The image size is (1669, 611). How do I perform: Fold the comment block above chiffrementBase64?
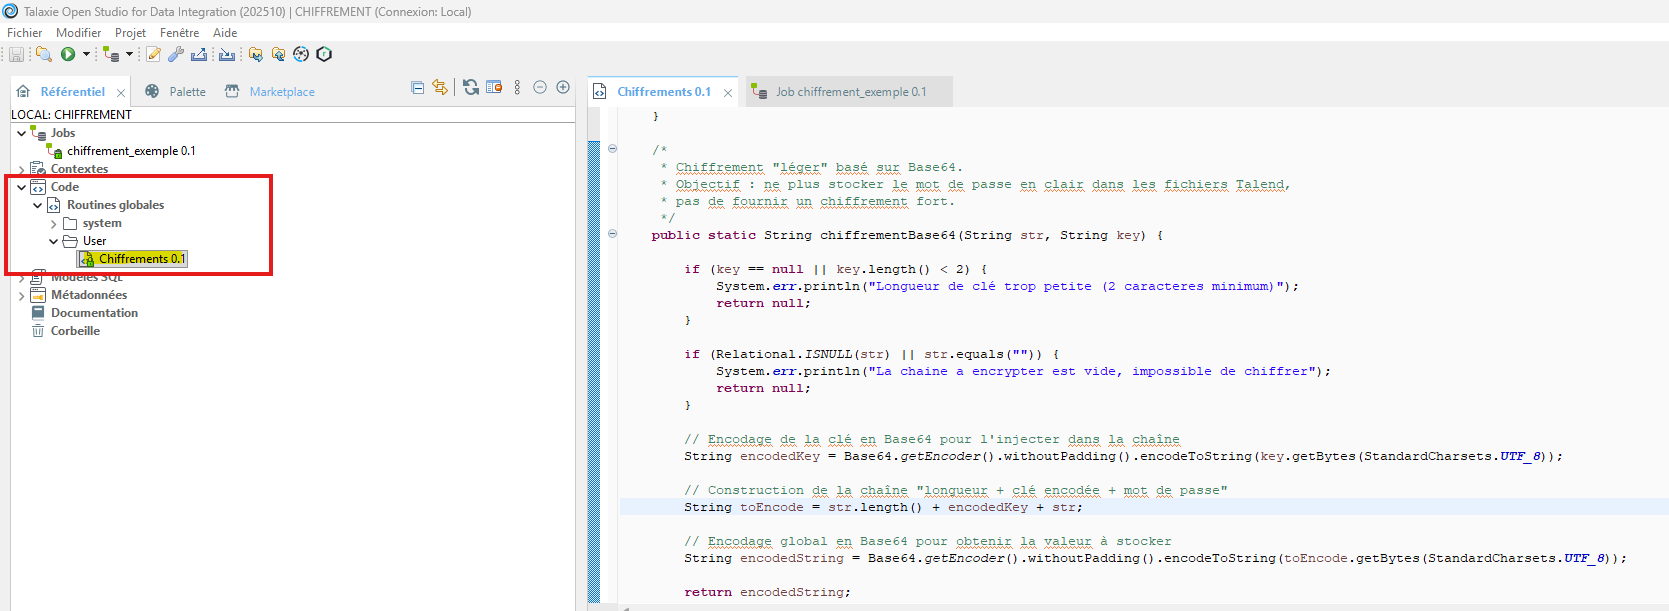pyautogui.click(x=612, y=149)
